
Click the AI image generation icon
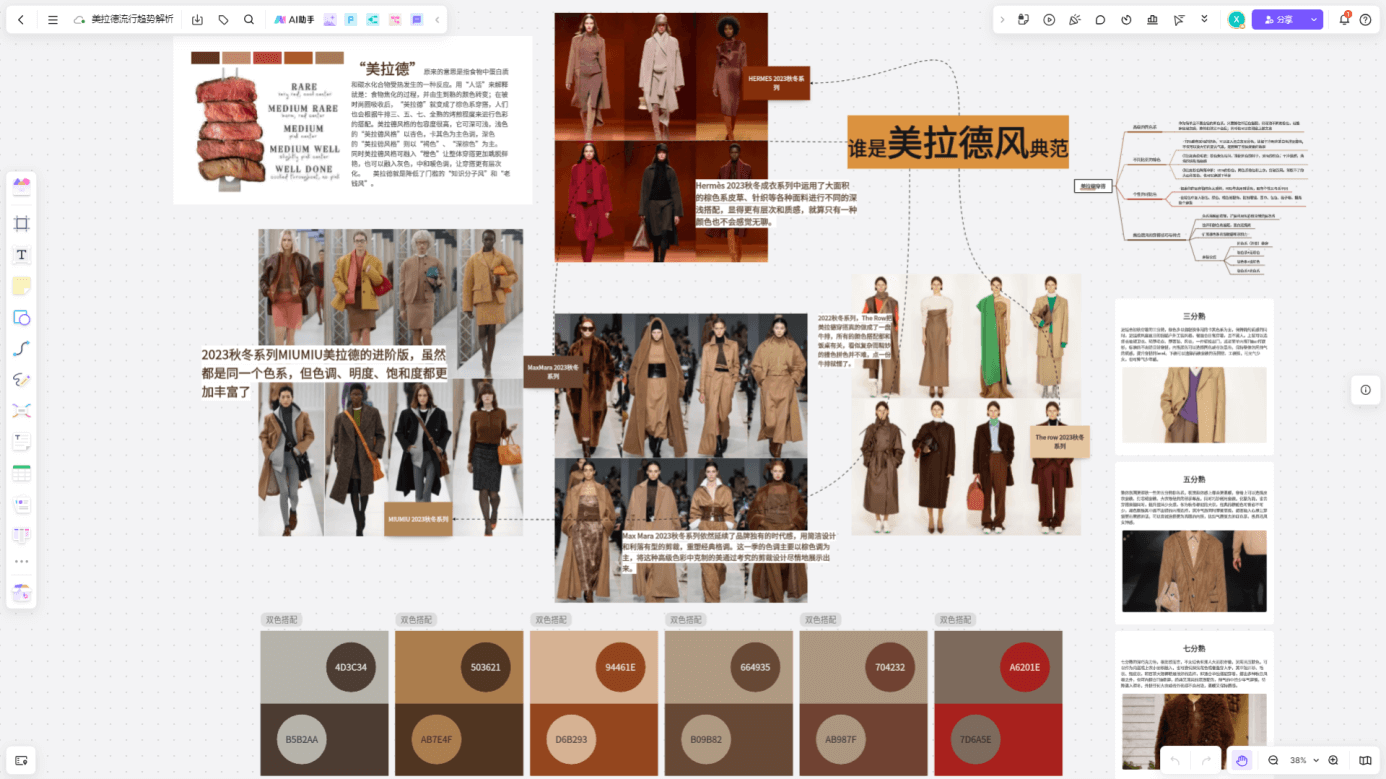point(330,20)
